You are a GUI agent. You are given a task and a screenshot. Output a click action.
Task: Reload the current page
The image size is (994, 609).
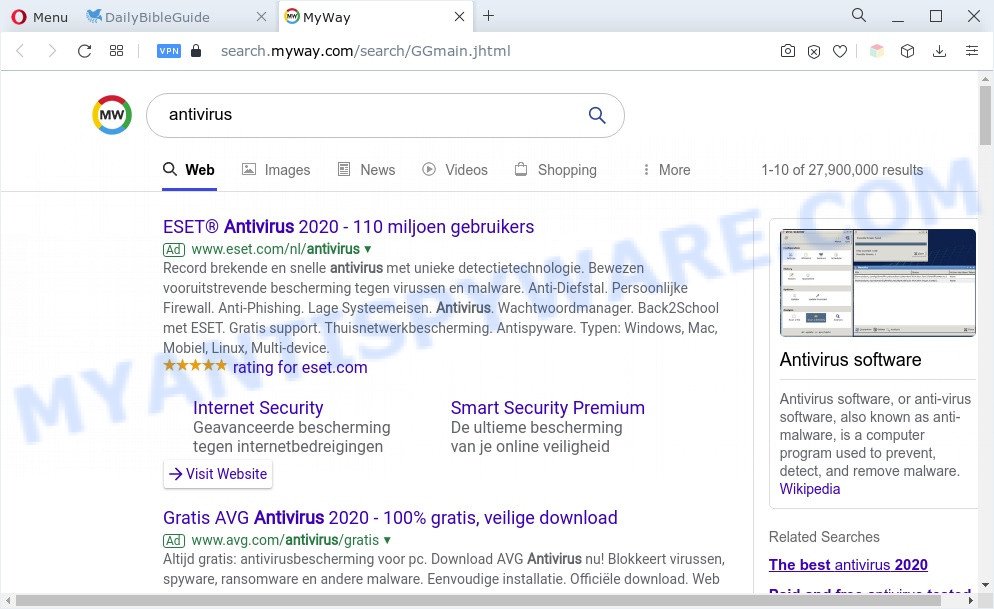[84, 51]
